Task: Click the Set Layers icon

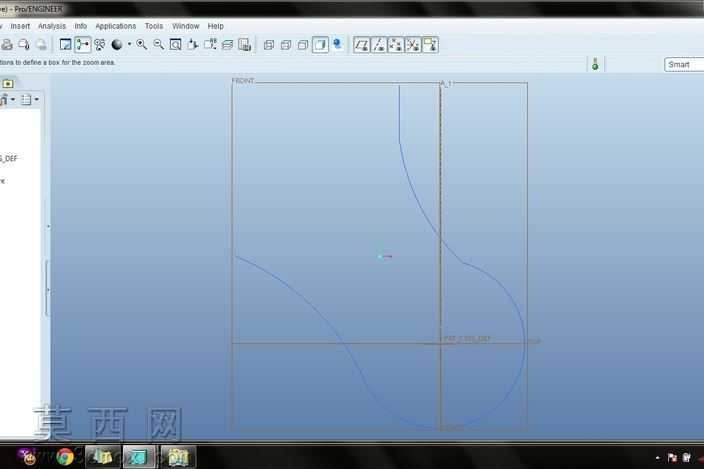Action: click(228, 44)
